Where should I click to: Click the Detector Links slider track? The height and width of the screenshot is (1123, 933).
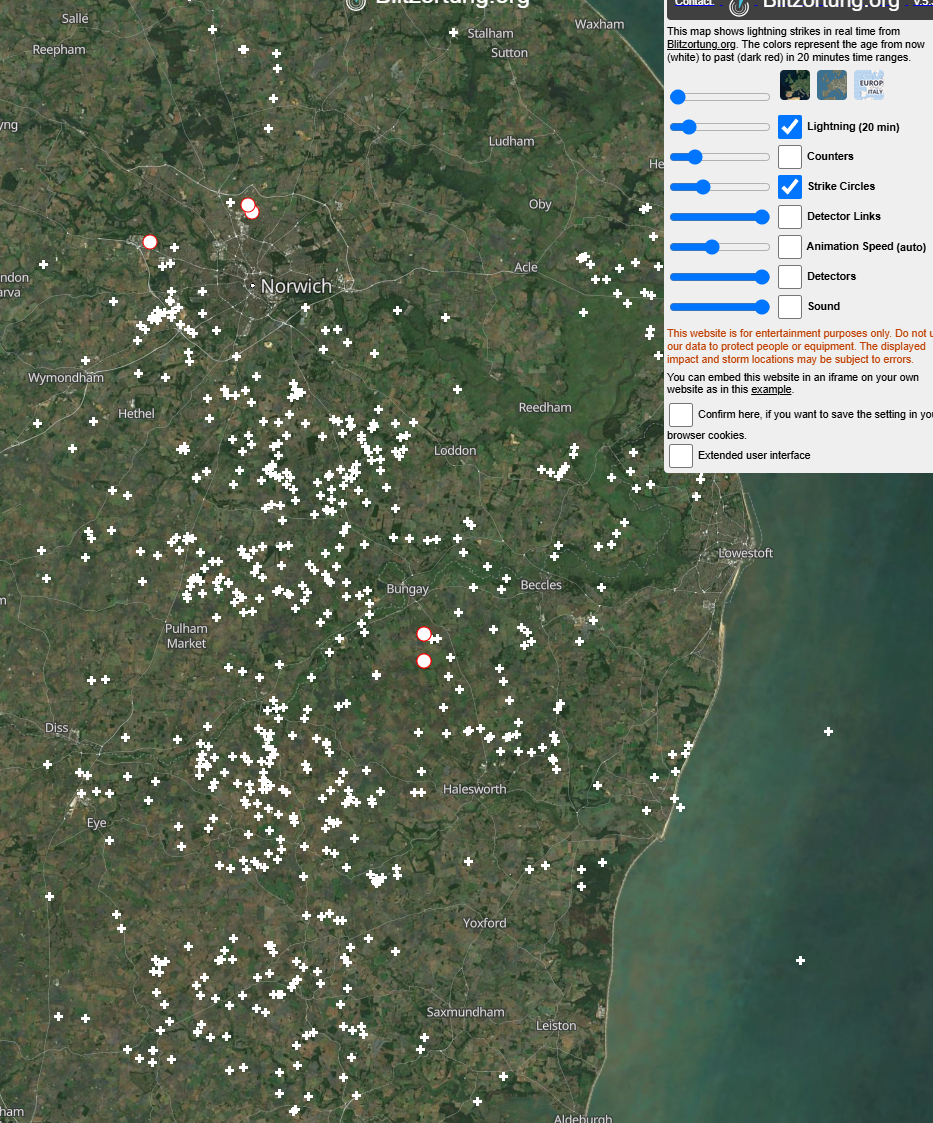(x=720, y=217)
